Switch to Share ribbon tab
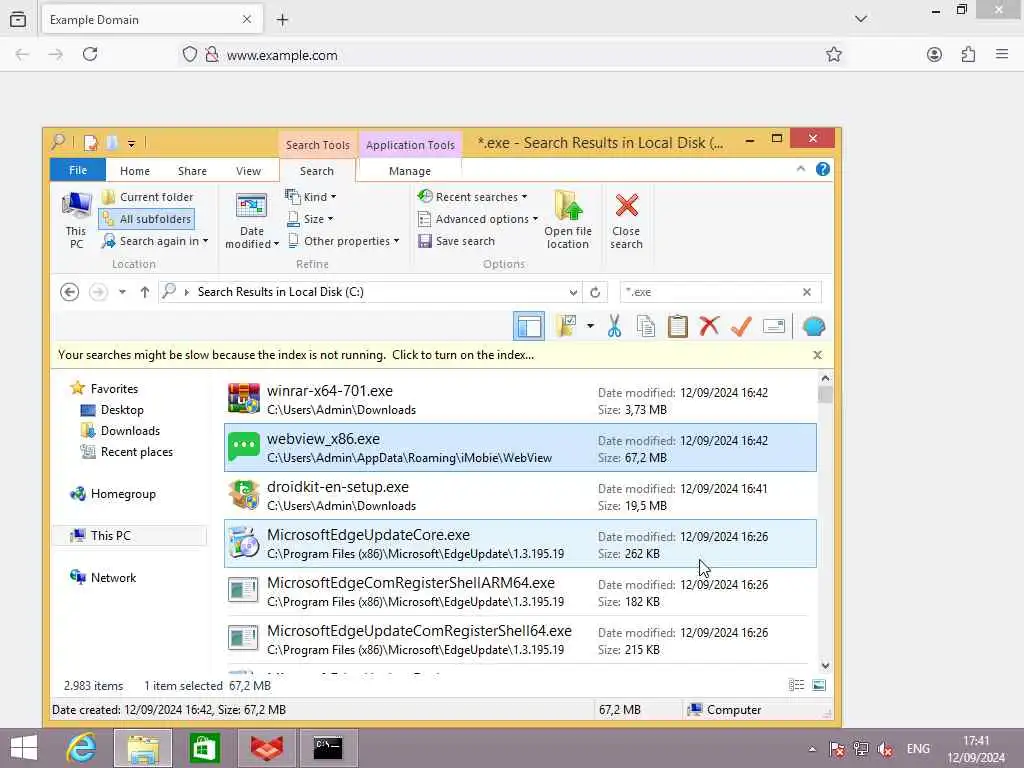This screenshot has height=768, width=1024. click(192, 171)
